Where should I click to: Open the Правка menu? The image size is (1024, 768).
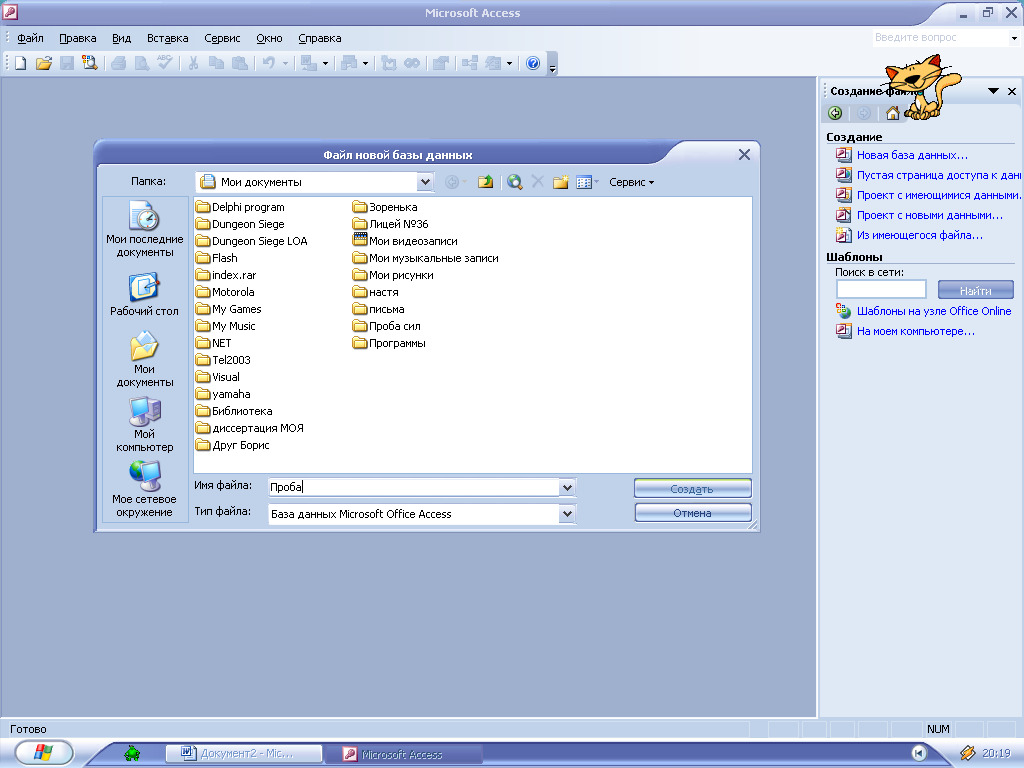(x=78, y=38)
